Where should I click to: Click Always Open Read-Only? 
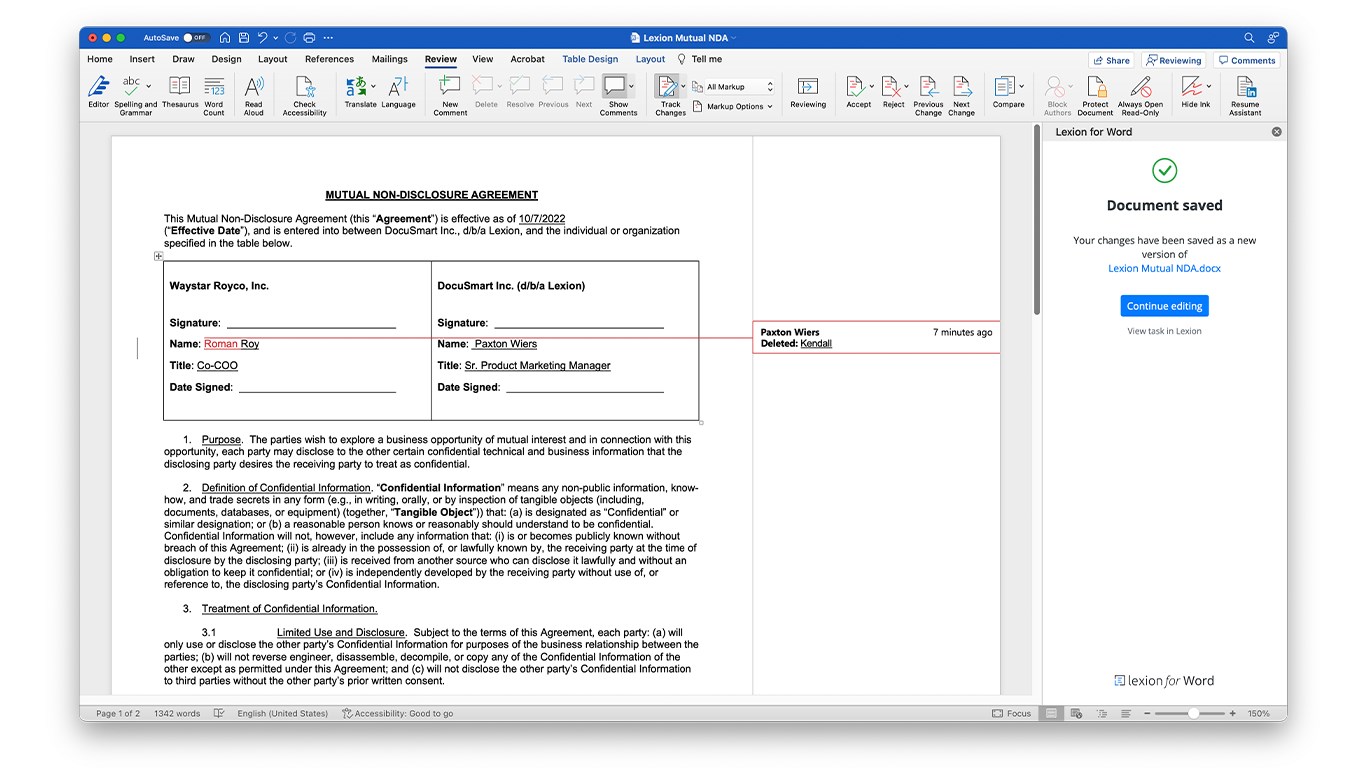pyautogui.click(x=1140, y=95)
